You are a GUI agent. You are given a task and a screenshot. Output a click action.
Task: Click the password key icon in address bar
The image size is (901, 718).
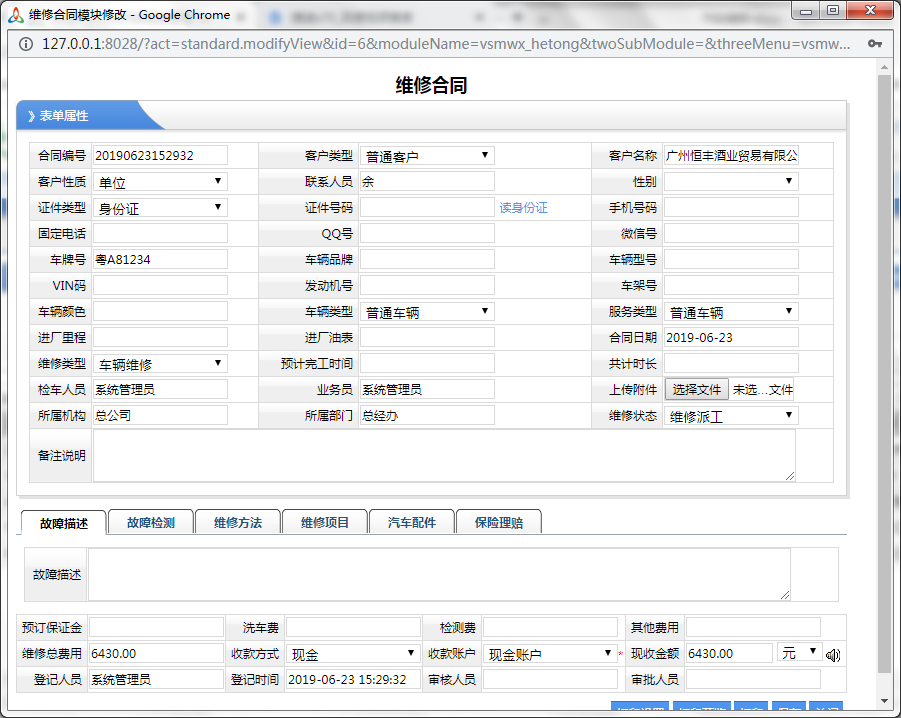tap(875, 44)
